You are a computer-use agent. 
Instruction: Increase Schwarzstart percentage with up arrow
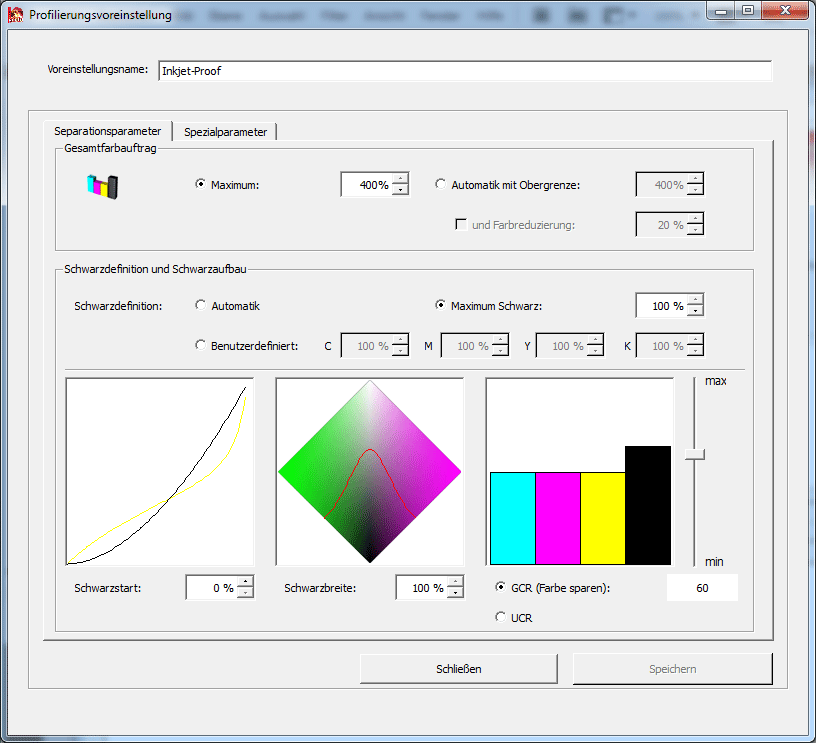coord(245,583)
